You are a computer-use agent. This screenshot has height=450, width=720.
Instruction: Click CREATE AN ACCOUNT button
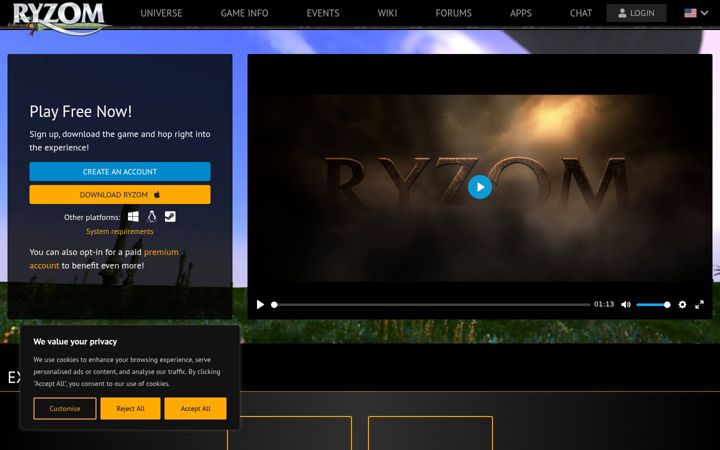(x=120, y=172)
